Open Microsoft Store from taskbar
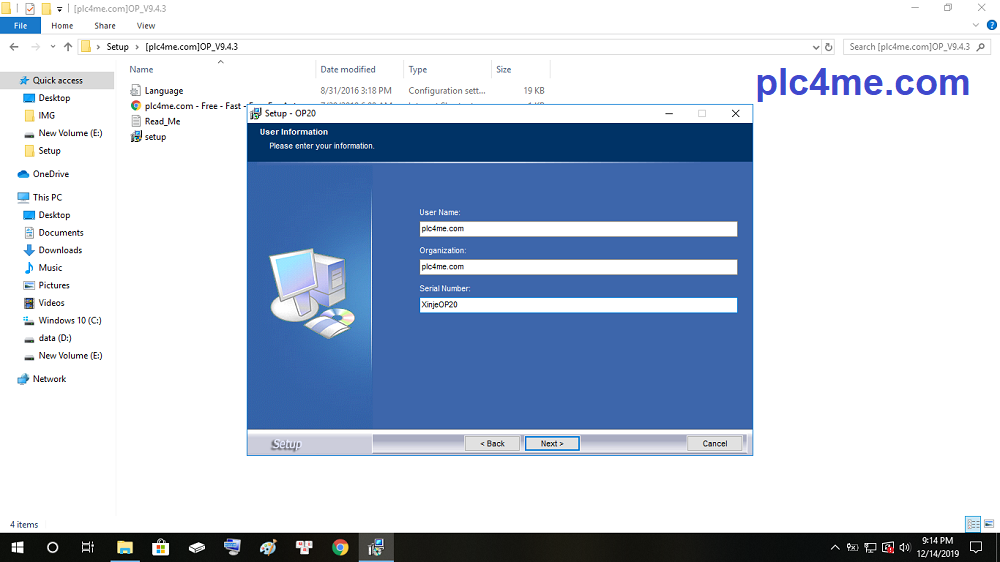The height and width of the screenshot is (562, 1000). pyautogui.click(x=160, y=547)
